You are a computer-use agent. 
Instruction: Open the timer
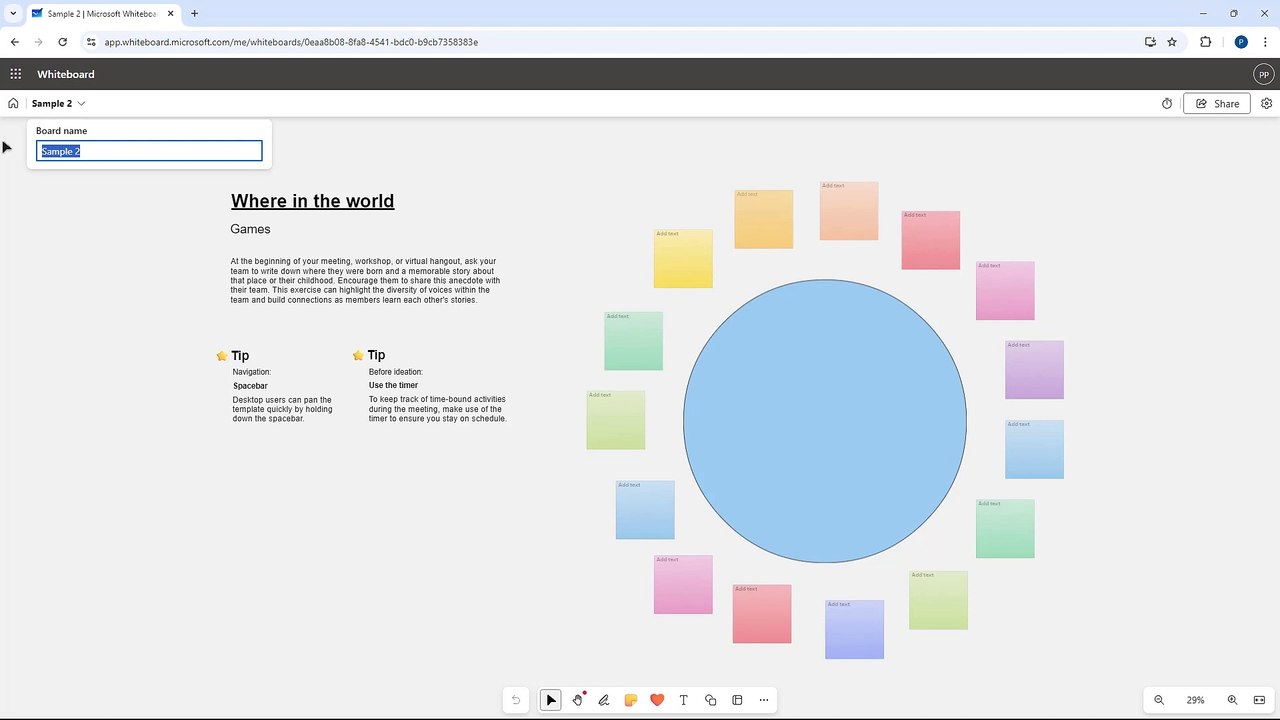click(1167, 103)
